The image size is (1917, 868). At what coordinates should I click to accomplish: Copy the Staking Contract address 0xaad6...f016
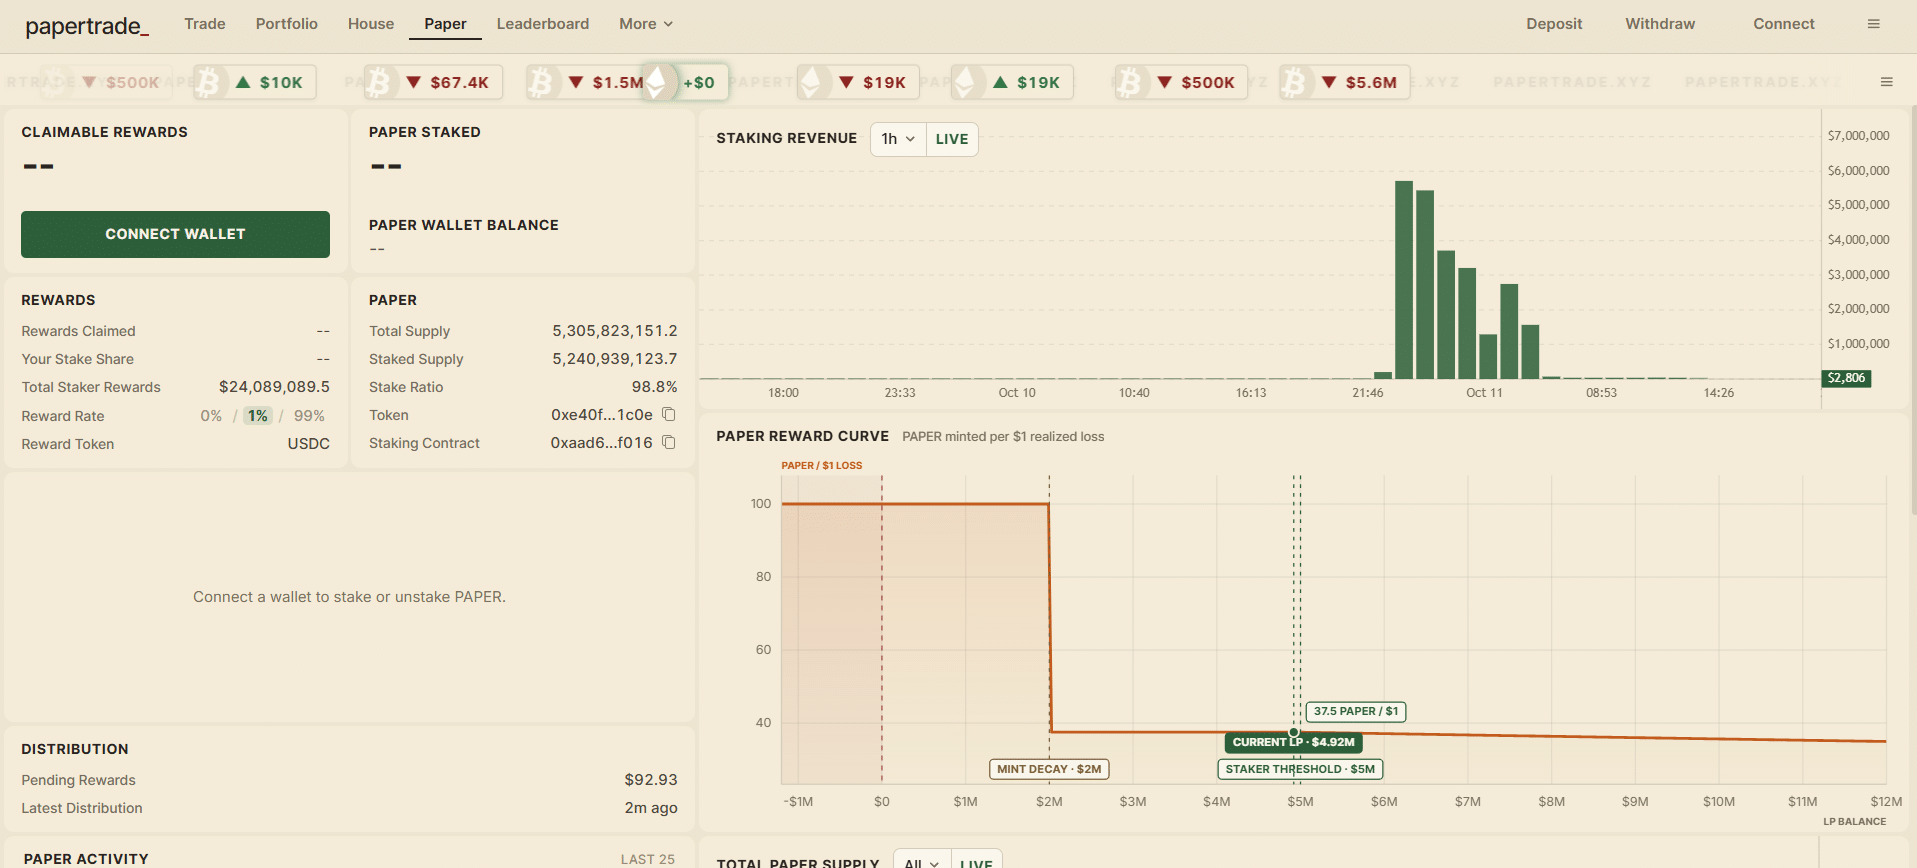click(x=669, y=442)
